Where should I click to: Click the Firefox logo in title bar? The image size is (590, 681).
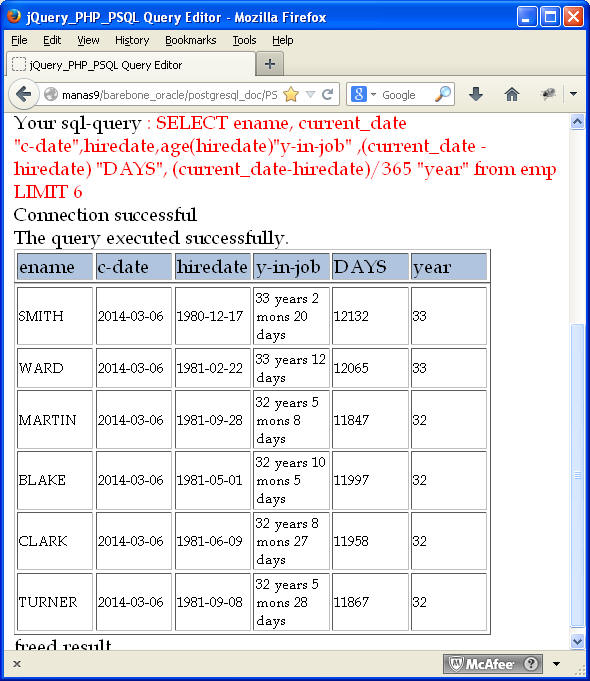coord(14,16)
